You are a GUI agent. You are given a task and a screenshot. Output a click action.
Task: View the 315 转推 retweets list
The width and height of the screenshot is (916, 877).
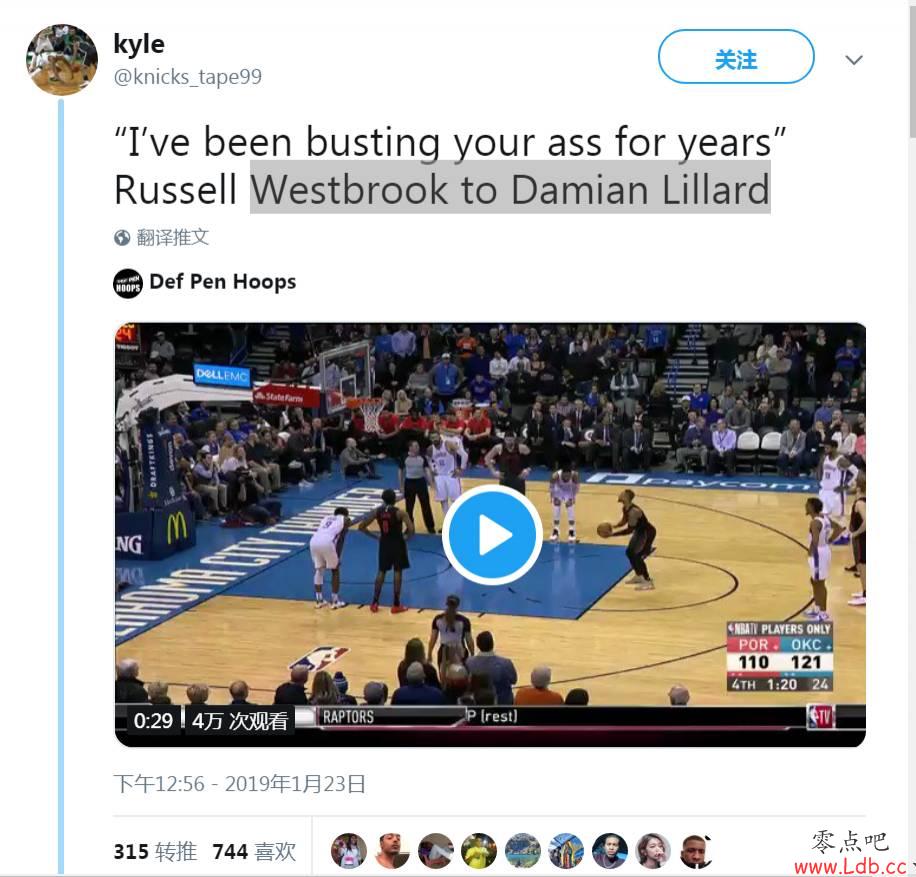(x=155, y=851)
